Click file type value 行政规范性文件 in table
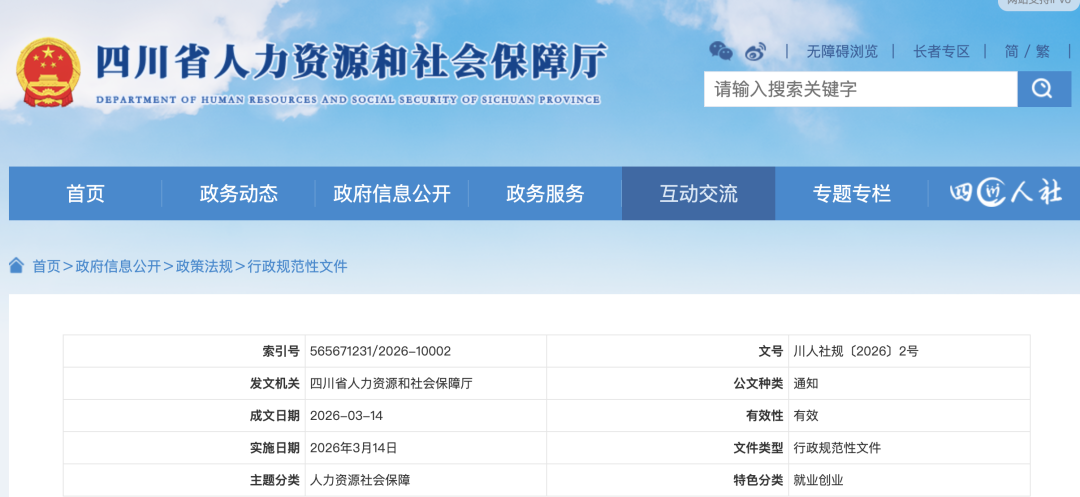 [x=837, y=448]
